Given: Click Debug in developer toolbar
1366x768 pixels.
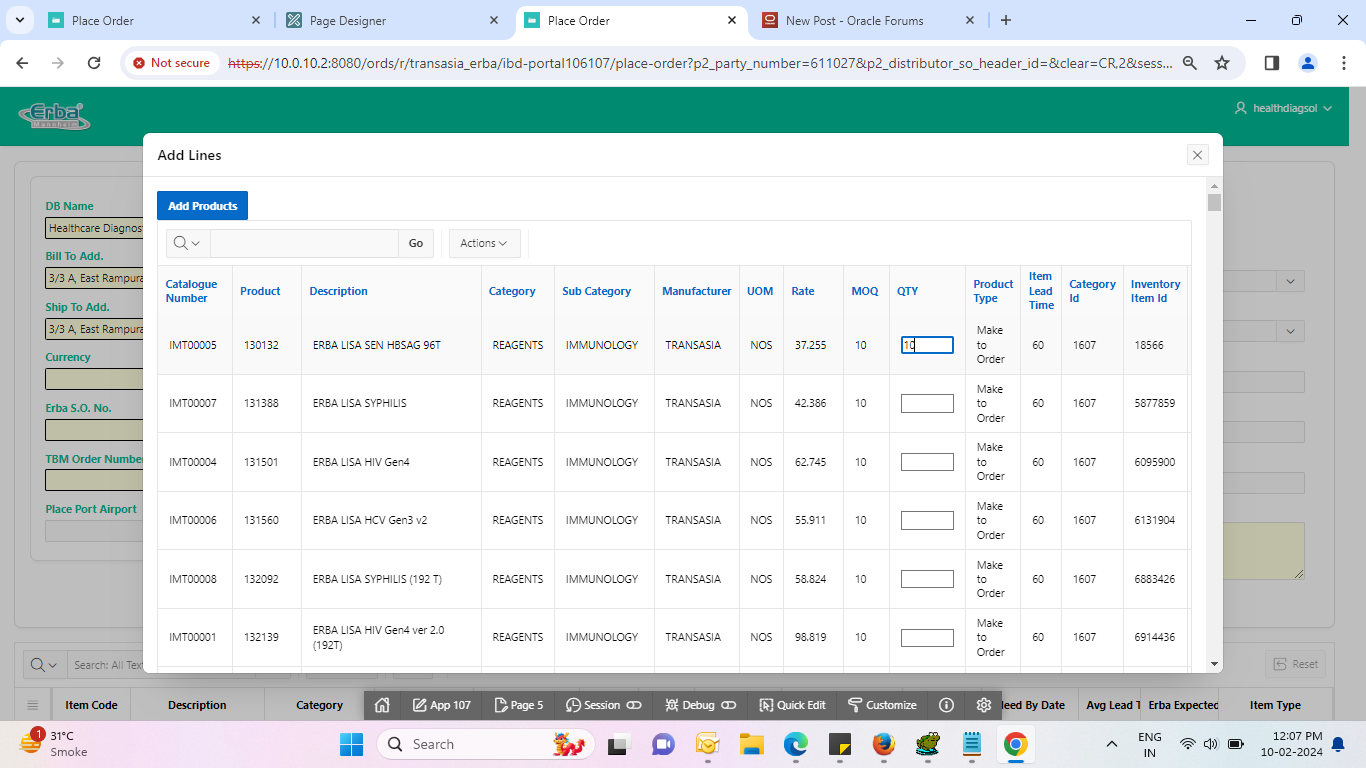Looking at the screenshot, I should pos(700,705).
